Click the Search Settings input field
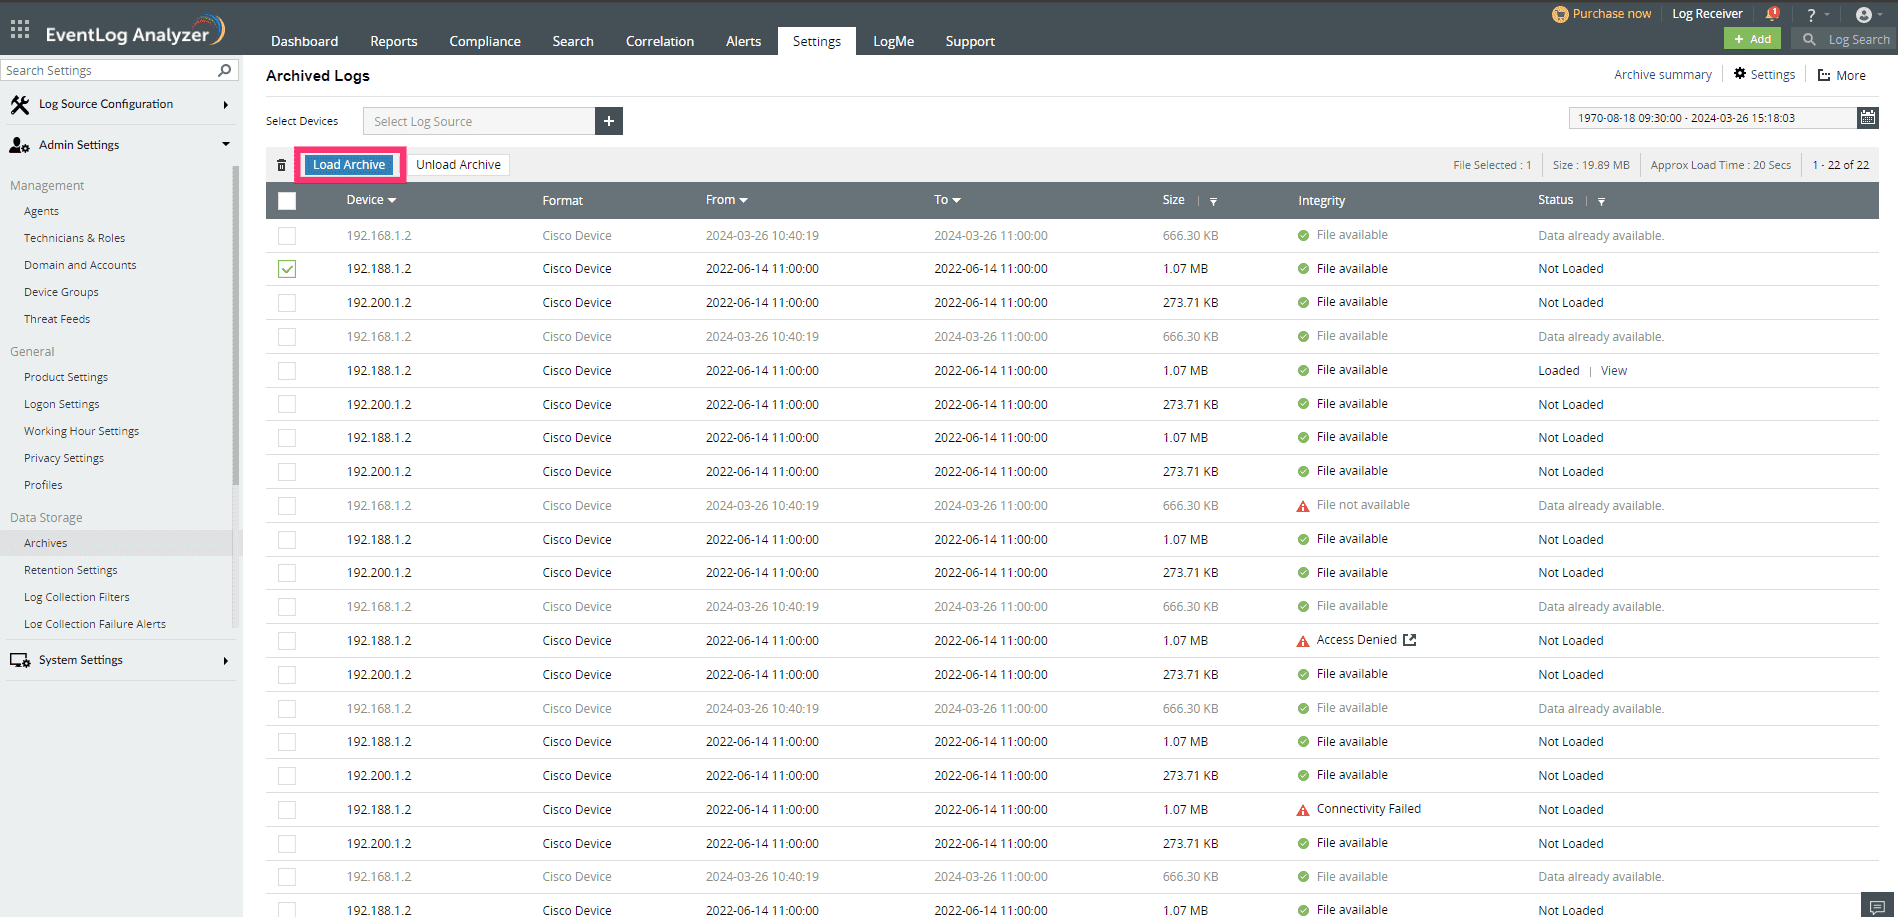The width and height of the screenshot is (1898, 917). click(108, 70)
